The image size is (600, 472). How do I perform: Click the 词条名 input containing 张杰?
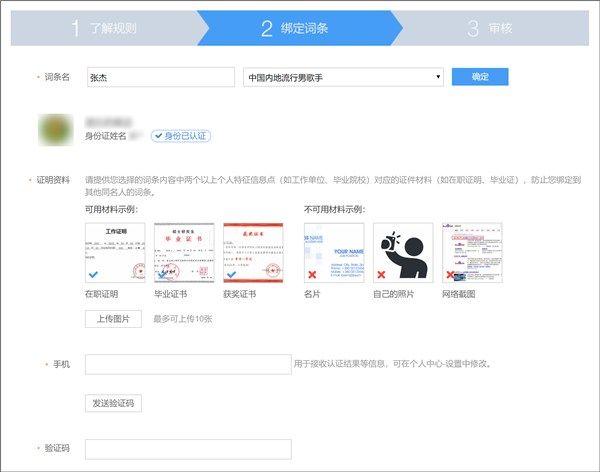[x=161, y=77]
